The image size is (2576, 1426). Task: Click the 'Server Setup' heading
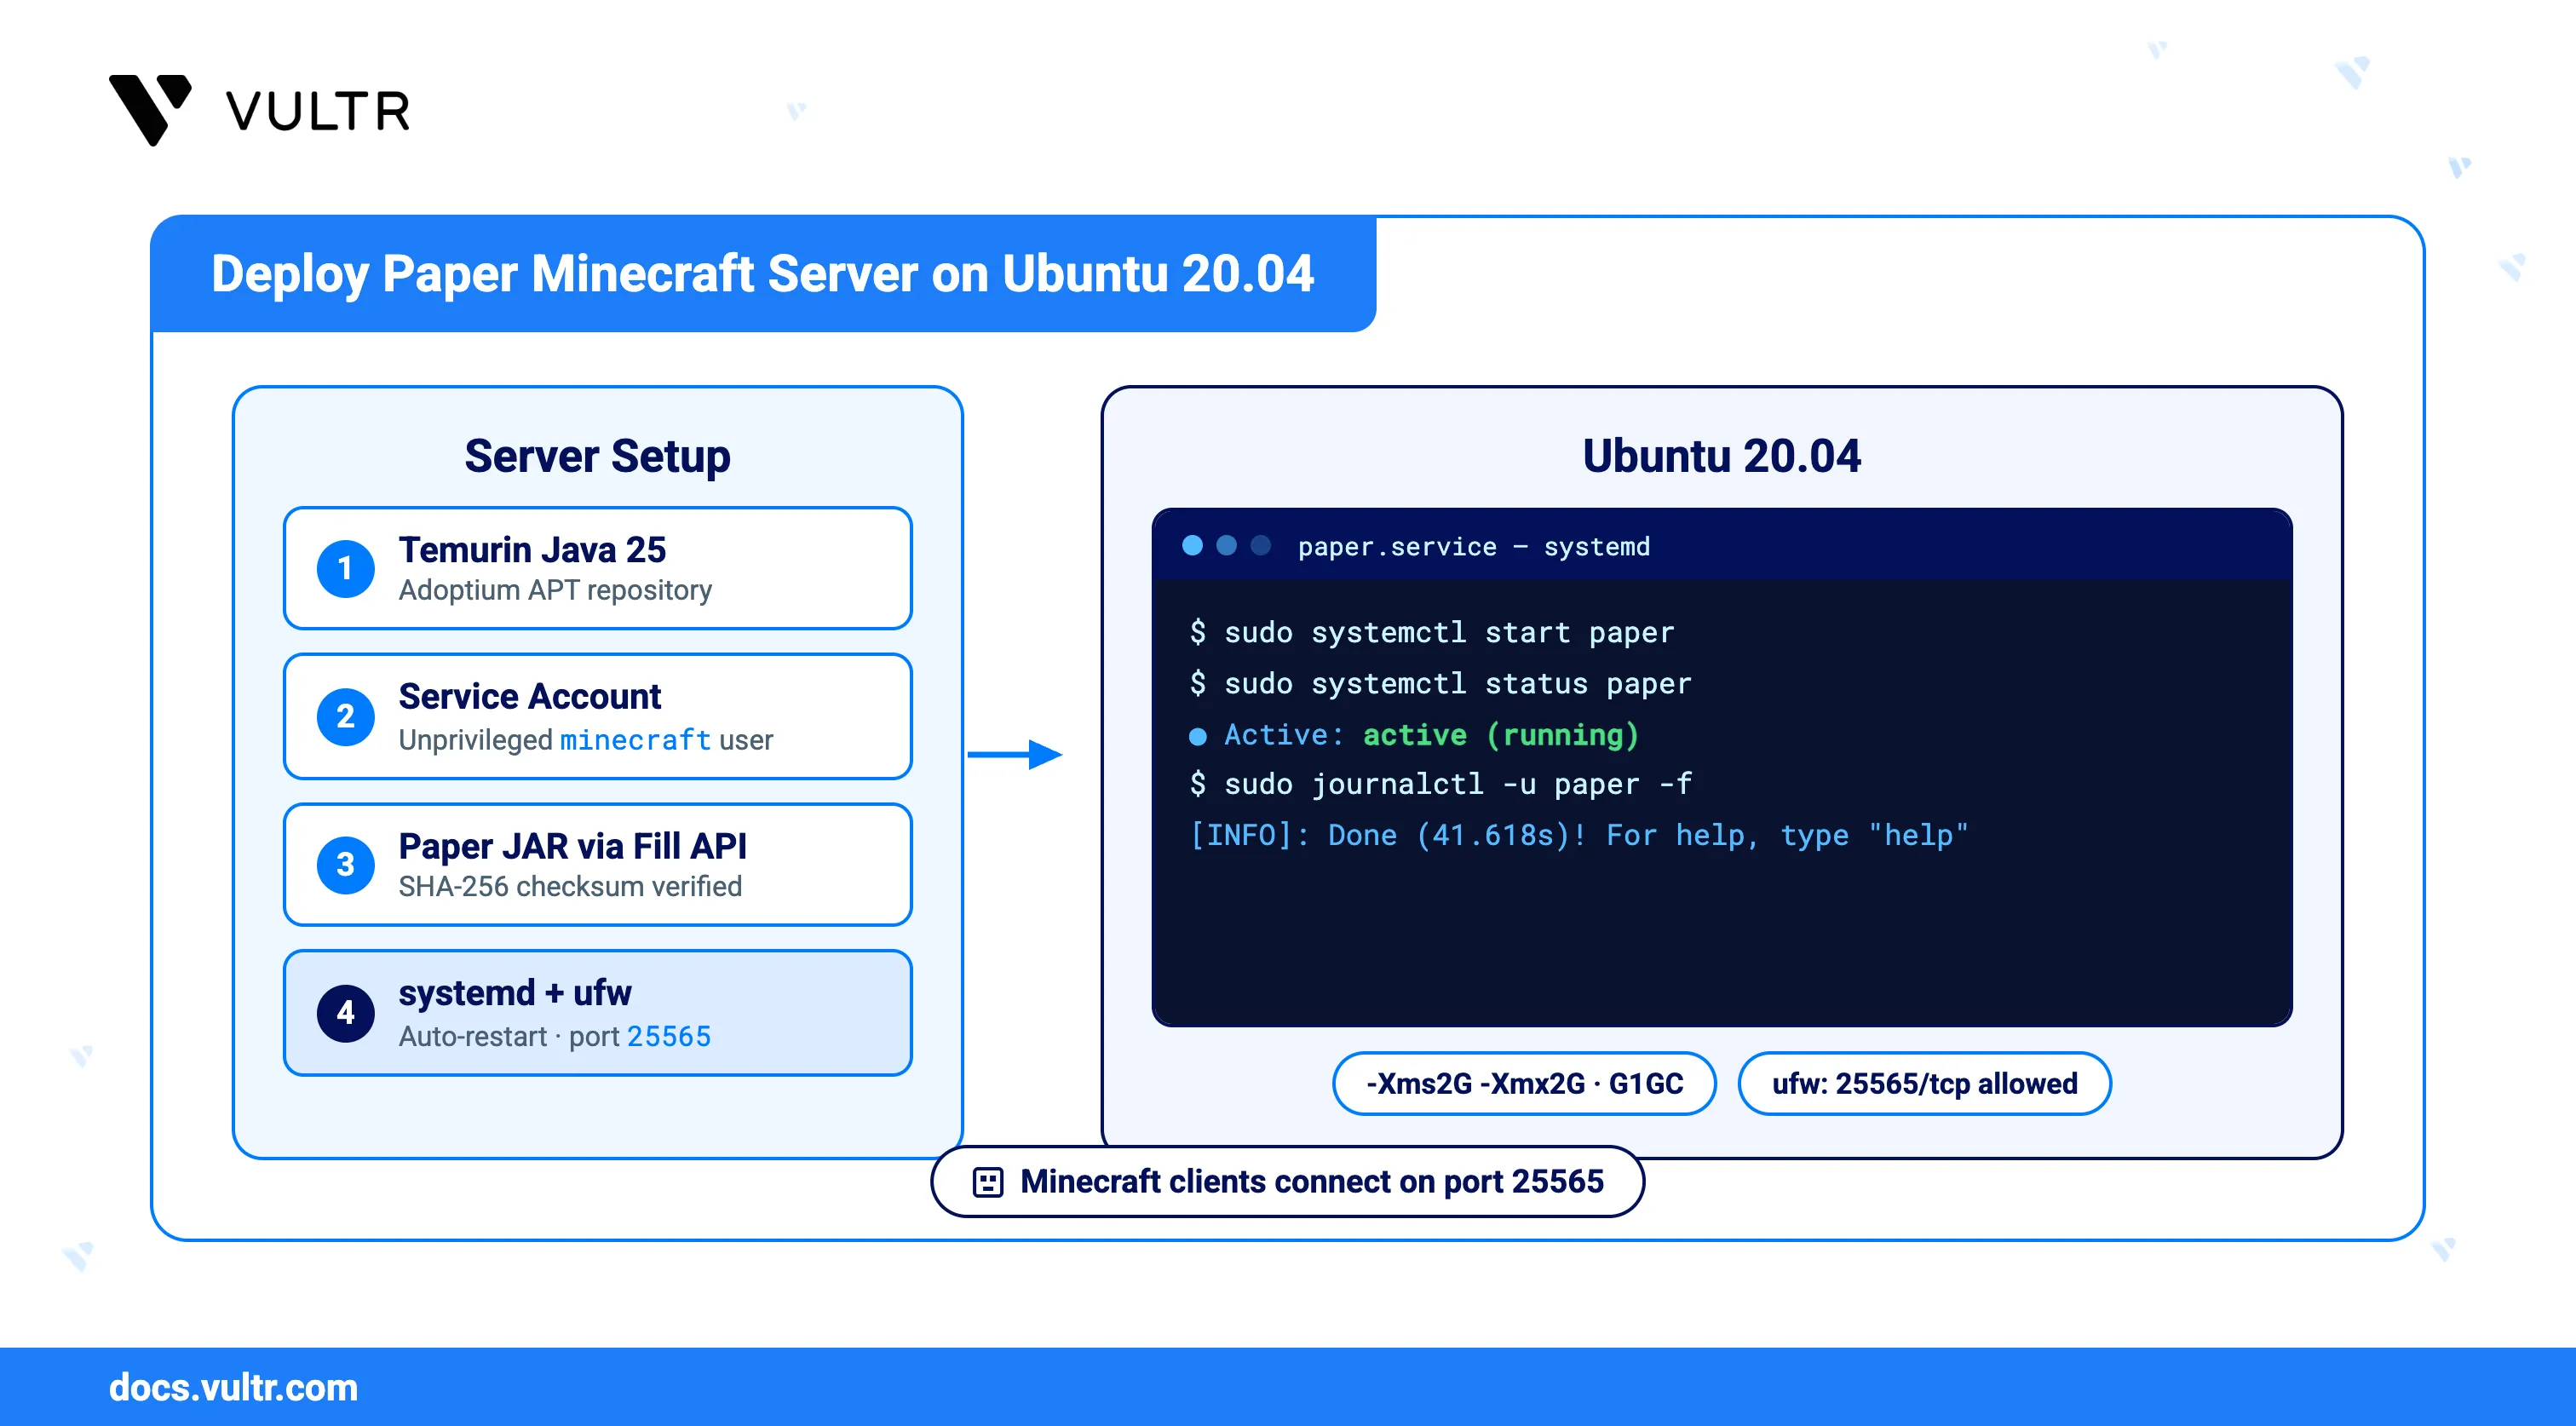click(597, 456)
